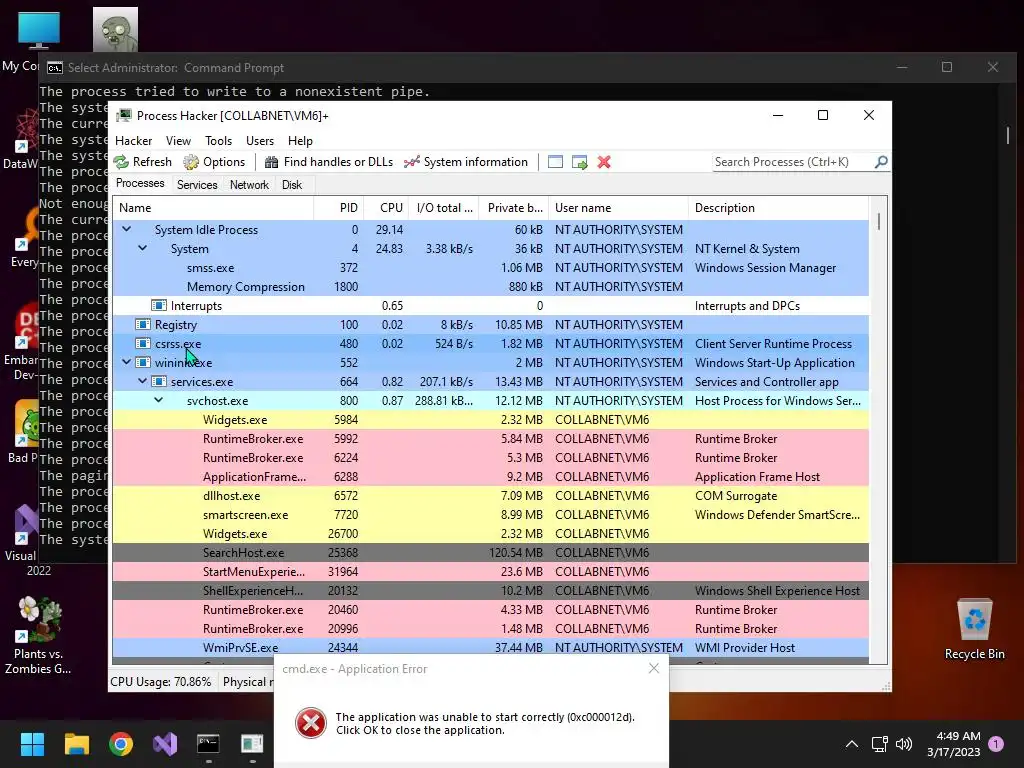
Task: Switch to Command Prompt taskbar icon
Action: coord(208,743)
